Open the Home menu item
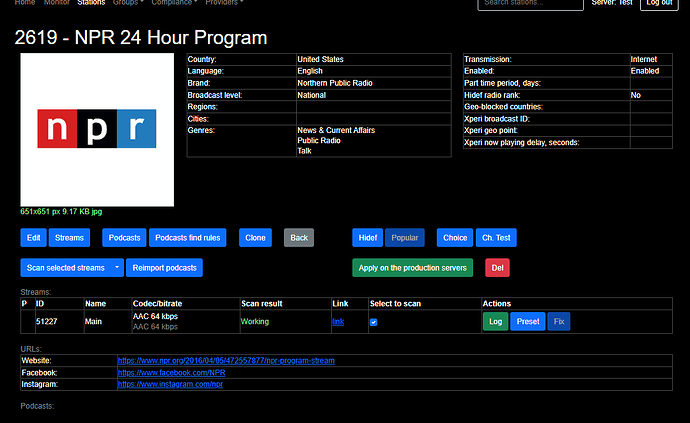Viewport: 690px width, 423px height. [x=25, y=3]
